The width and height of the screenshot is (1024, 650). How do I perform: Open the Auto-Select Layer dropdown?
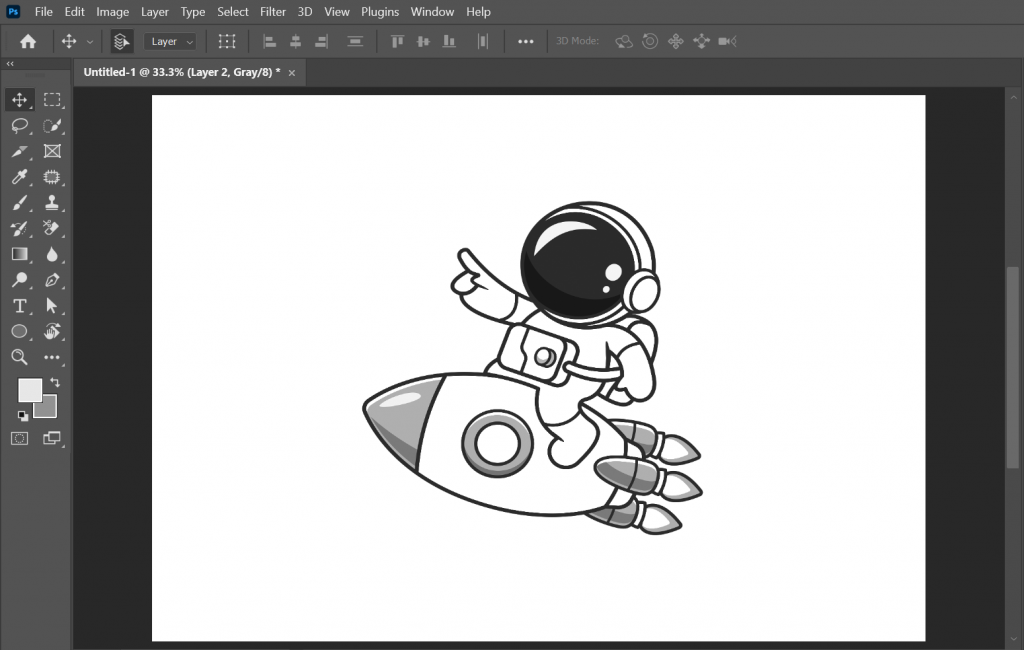170,41
